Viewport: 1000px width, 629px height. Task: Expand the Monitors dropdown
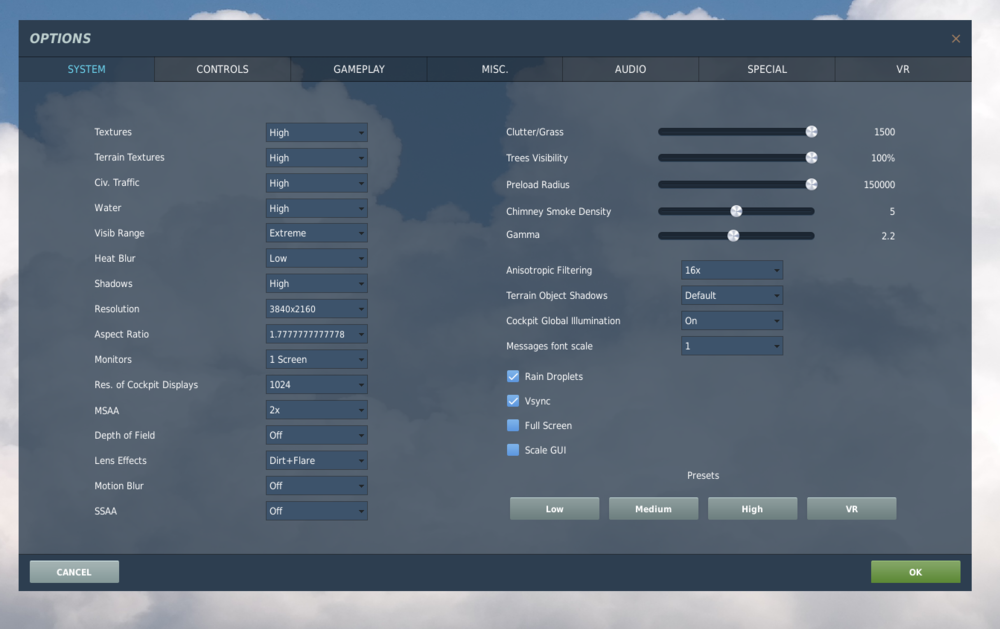[x=316, y=359]
